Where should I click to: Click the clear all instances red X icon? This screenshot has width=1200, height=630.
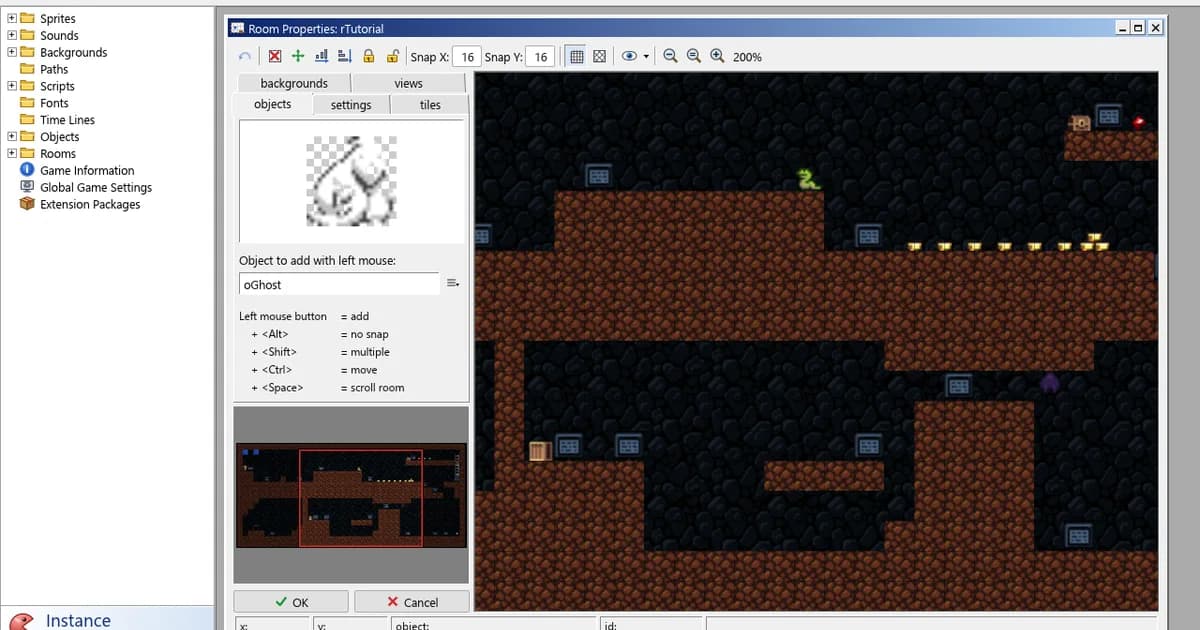(x=275, y=57)
